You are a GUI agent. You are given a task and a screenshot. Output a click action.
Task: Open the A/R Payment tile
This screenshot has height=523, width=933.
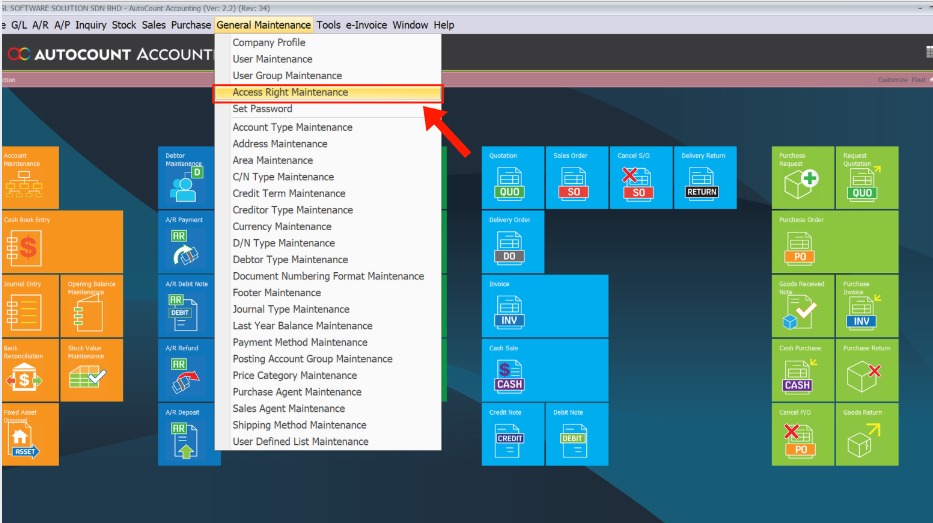click(x=186, y=242)
